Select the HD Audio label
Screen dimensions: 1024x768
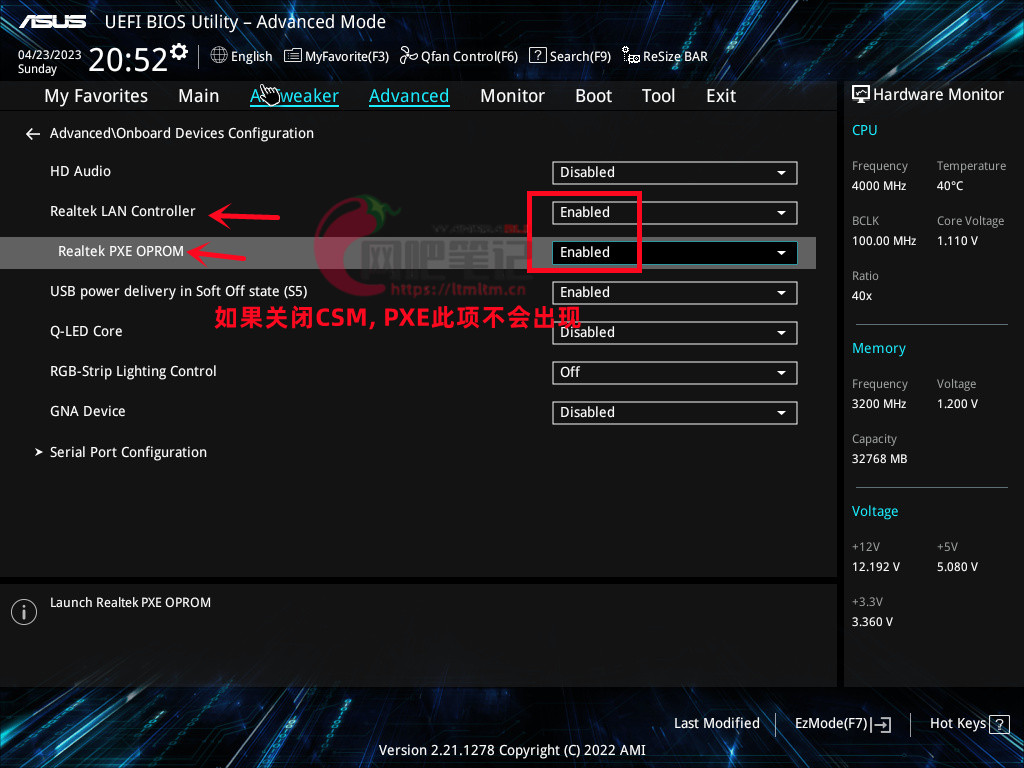[x=80, y=171]
